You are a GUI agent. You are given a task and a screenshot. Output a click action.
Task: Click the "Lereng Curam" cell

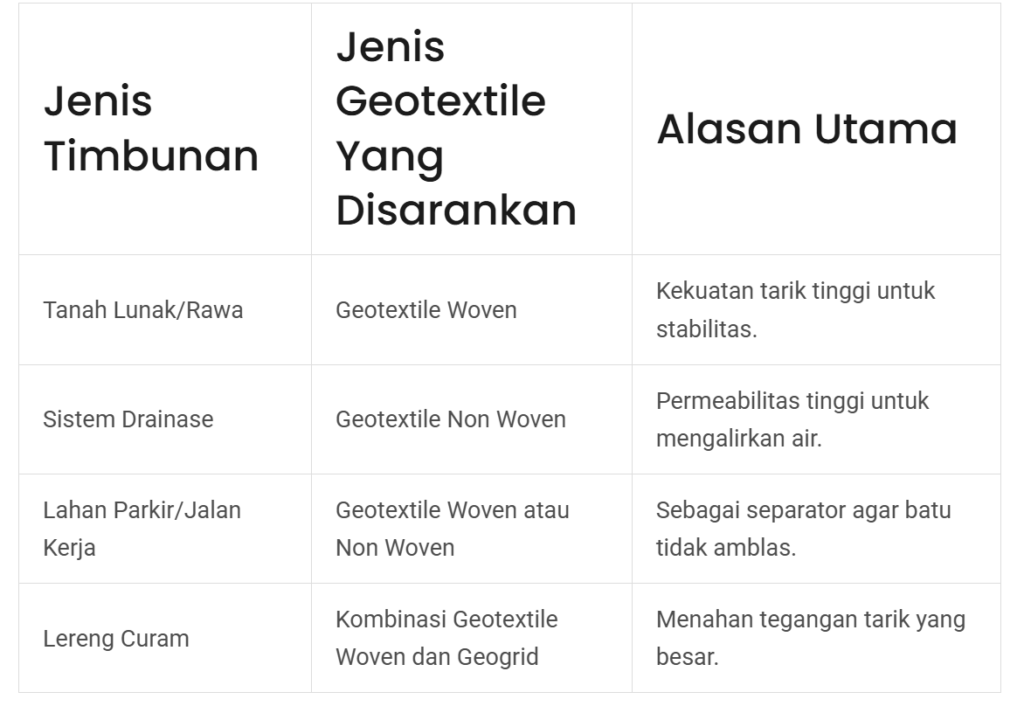(116, 638)
